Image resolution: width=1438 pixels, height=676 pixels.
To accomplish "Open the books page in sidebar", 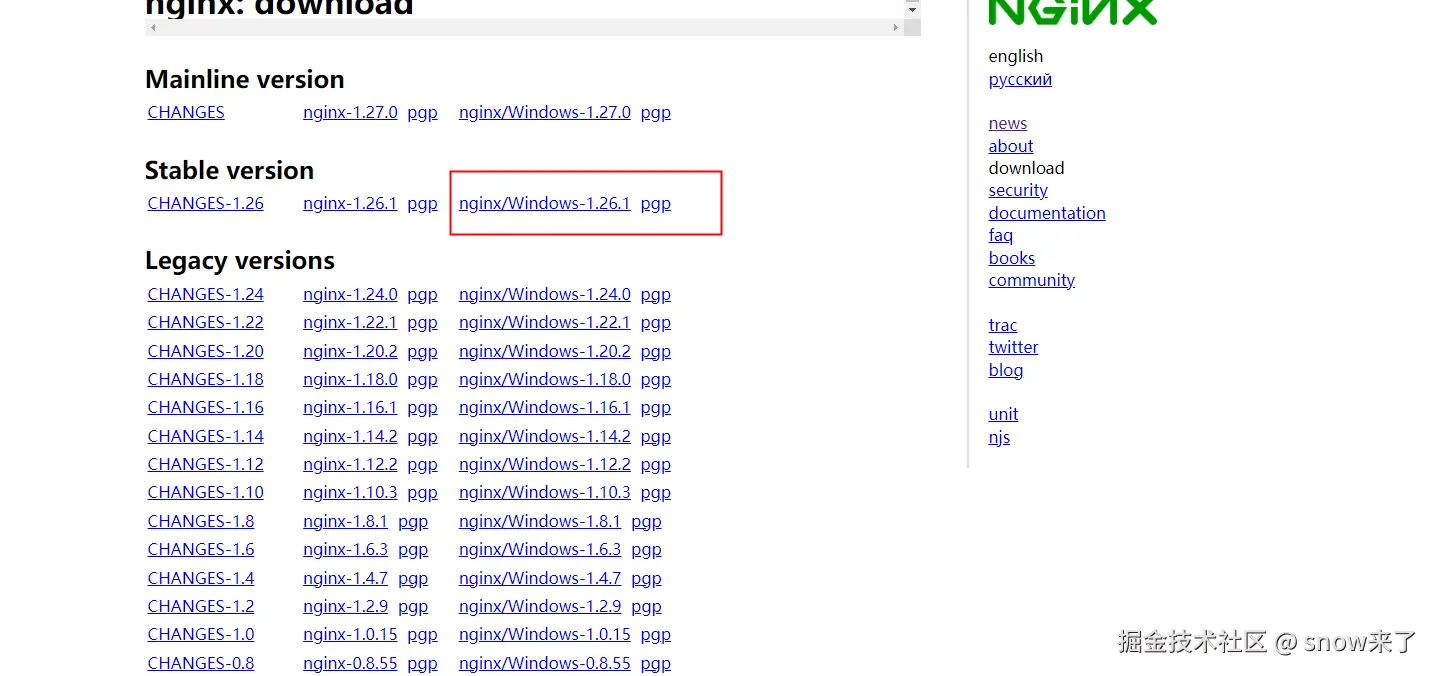I will click(1012, 258).
